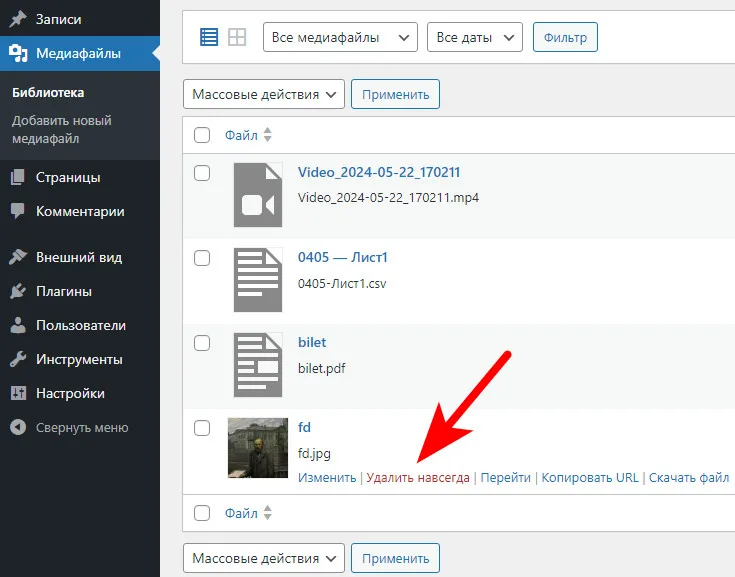Open the Все даты date dropdown
Viewport: 735px width, 577px height.
click(475, 37)
